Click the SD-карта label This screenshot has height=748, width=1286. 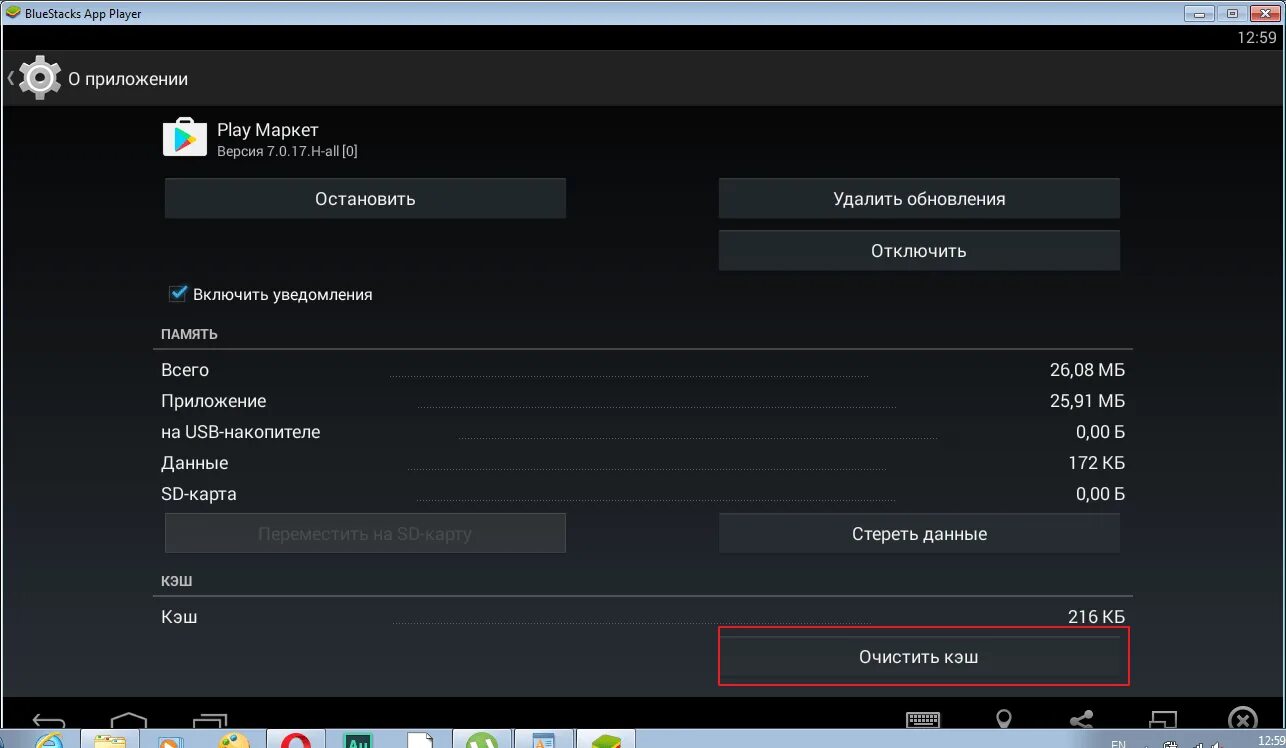tap(199, 494)
